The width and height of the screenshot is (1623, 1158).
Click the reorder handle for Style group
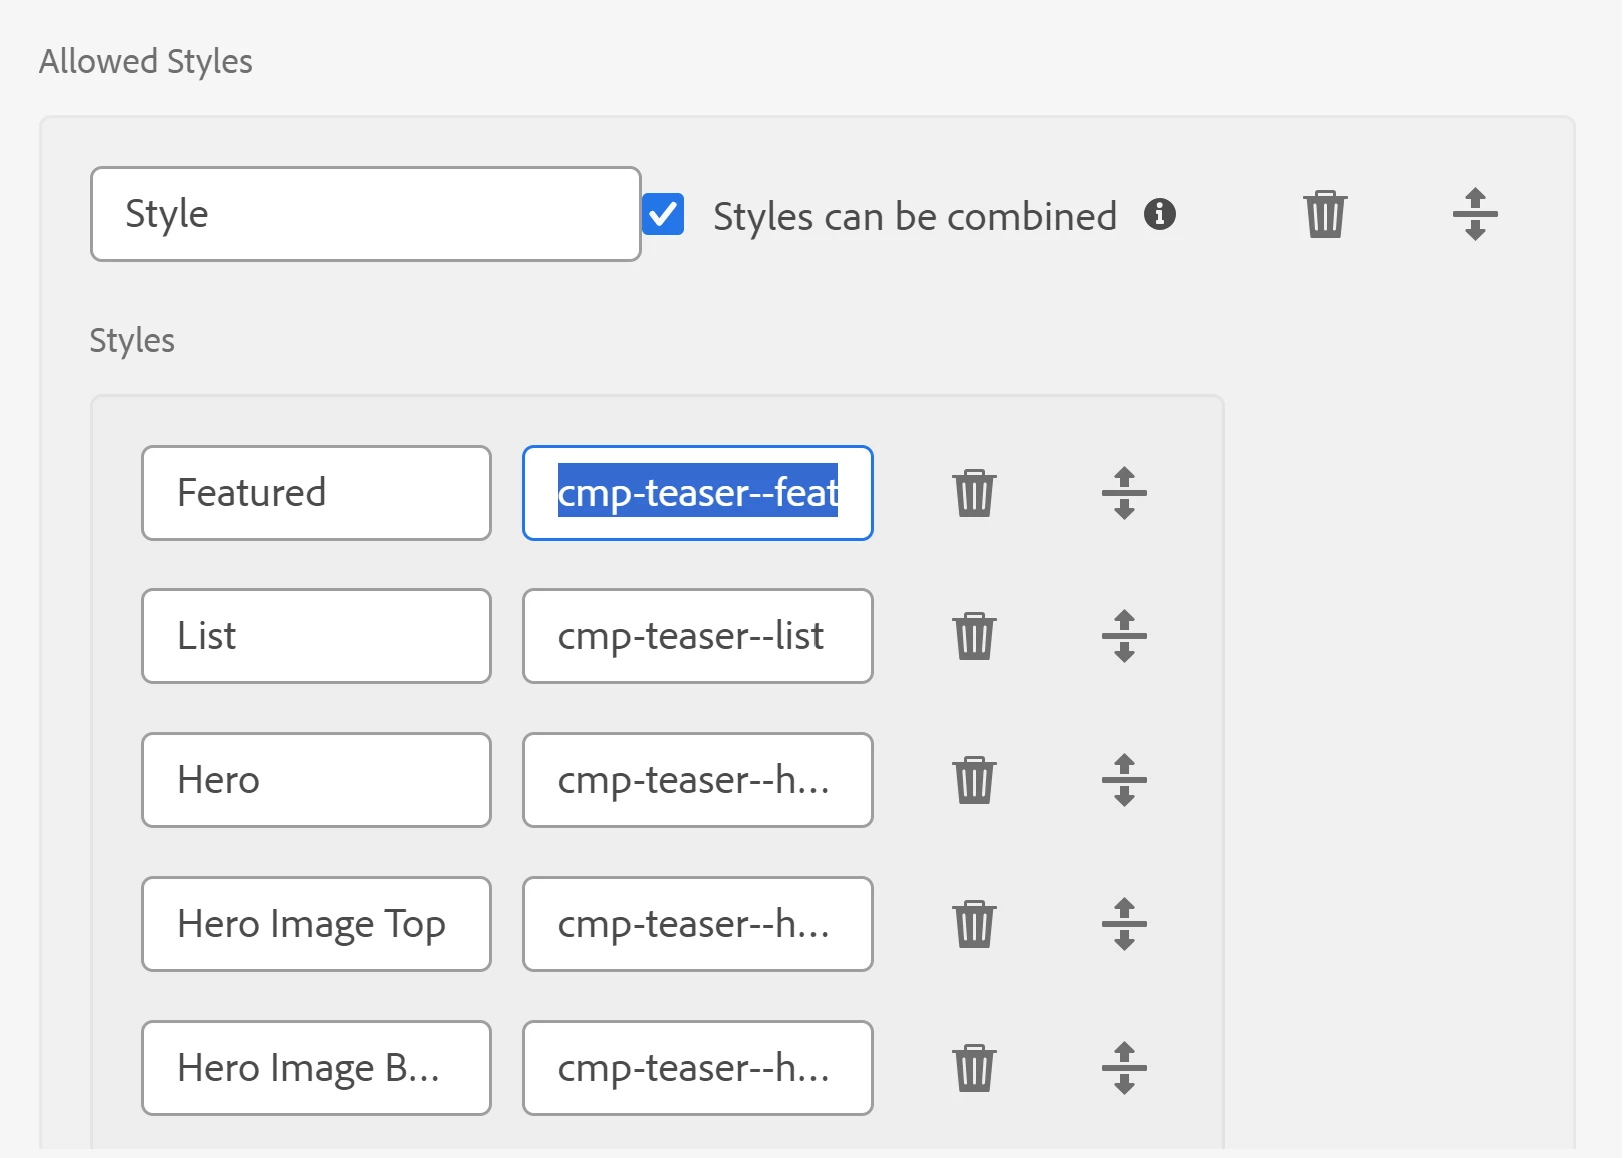(x=1474, y=214)
